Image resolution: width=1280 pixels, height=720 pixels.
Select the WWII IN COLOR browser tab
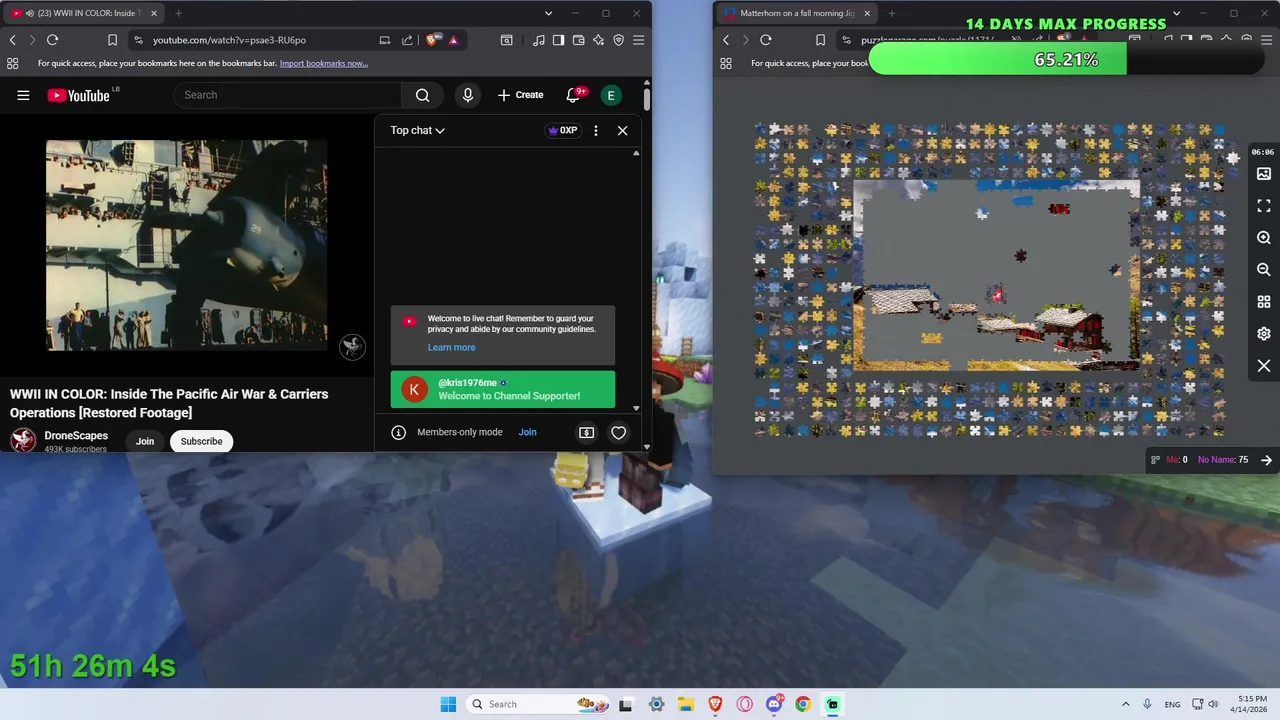coord(85,13)
